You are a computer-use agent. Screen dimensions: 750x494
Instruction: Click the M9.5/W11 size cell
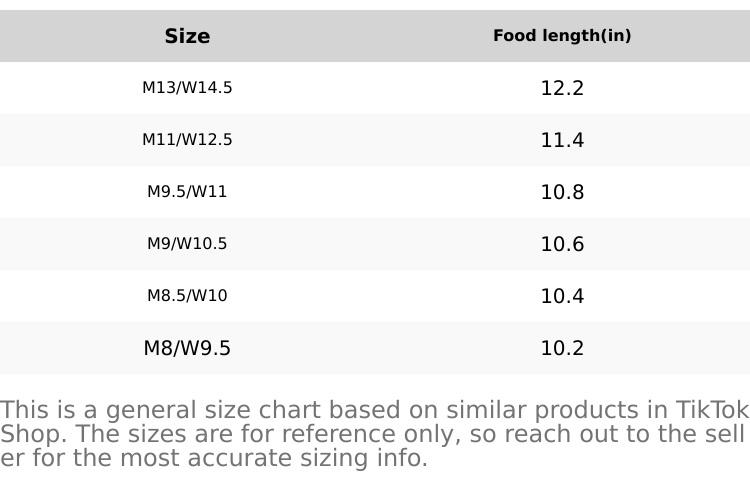tap(187, 192)
